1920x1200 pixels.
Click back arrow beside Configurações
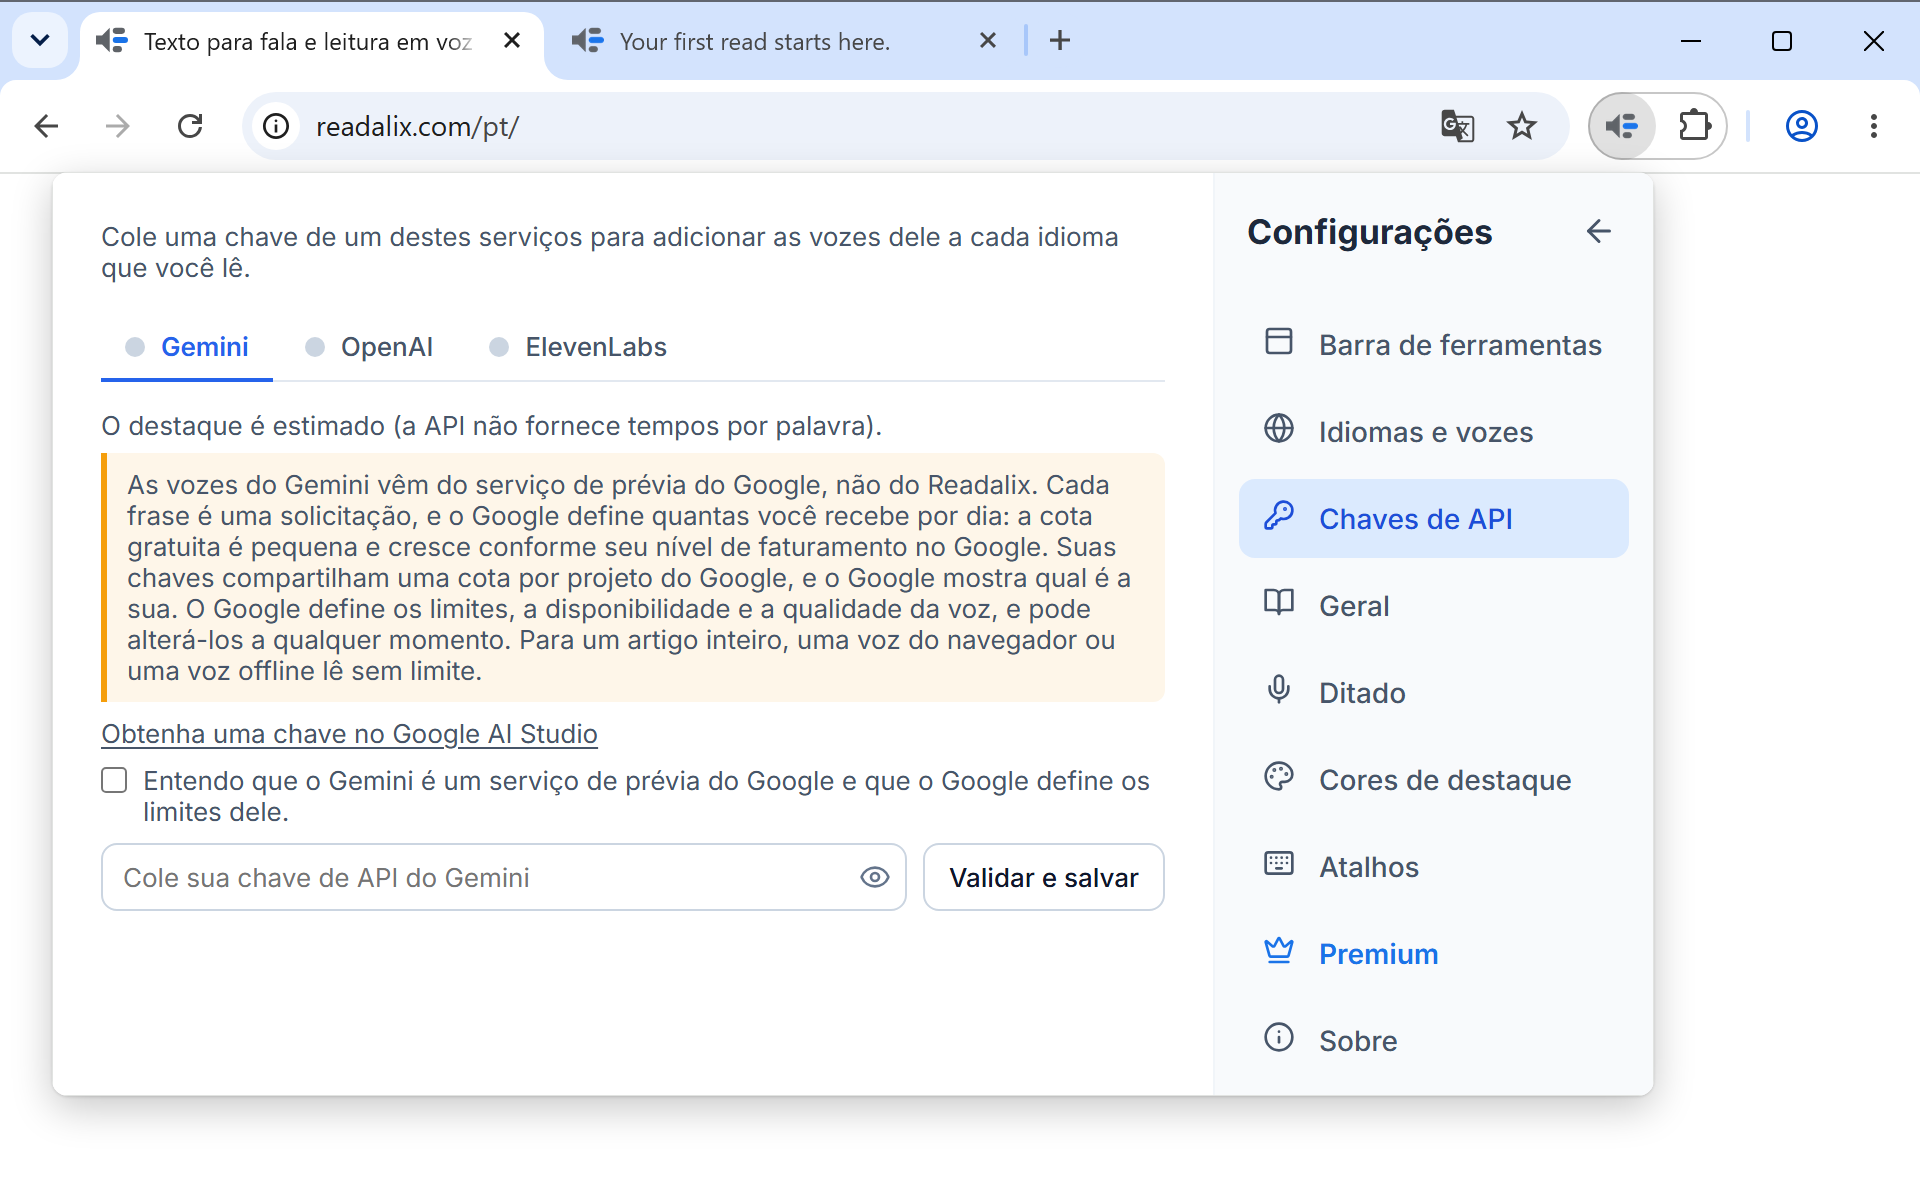click(1598, 232)
